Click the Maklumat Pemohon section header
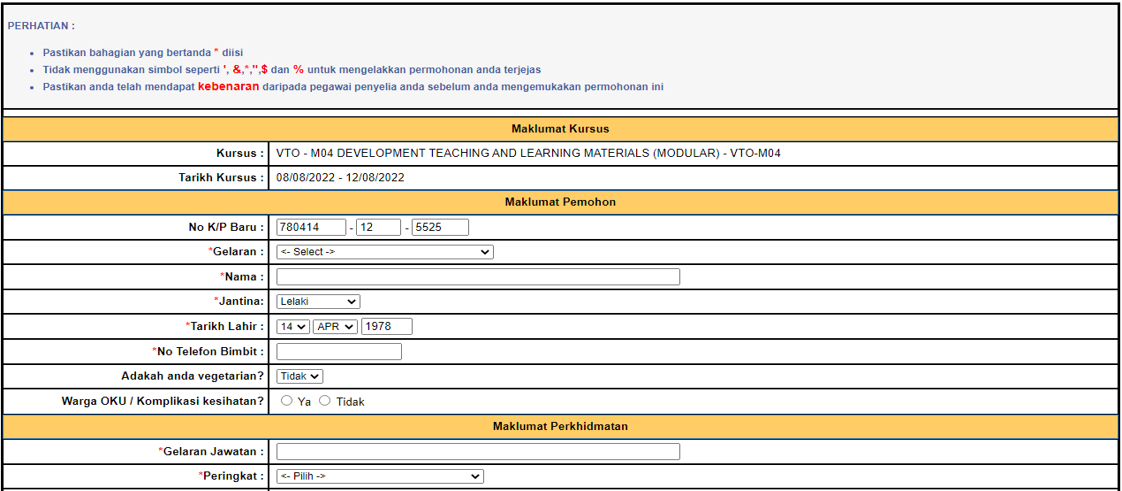Image resolution: width=1122 pixels, height=491 pixels. [x=560, y=202]
